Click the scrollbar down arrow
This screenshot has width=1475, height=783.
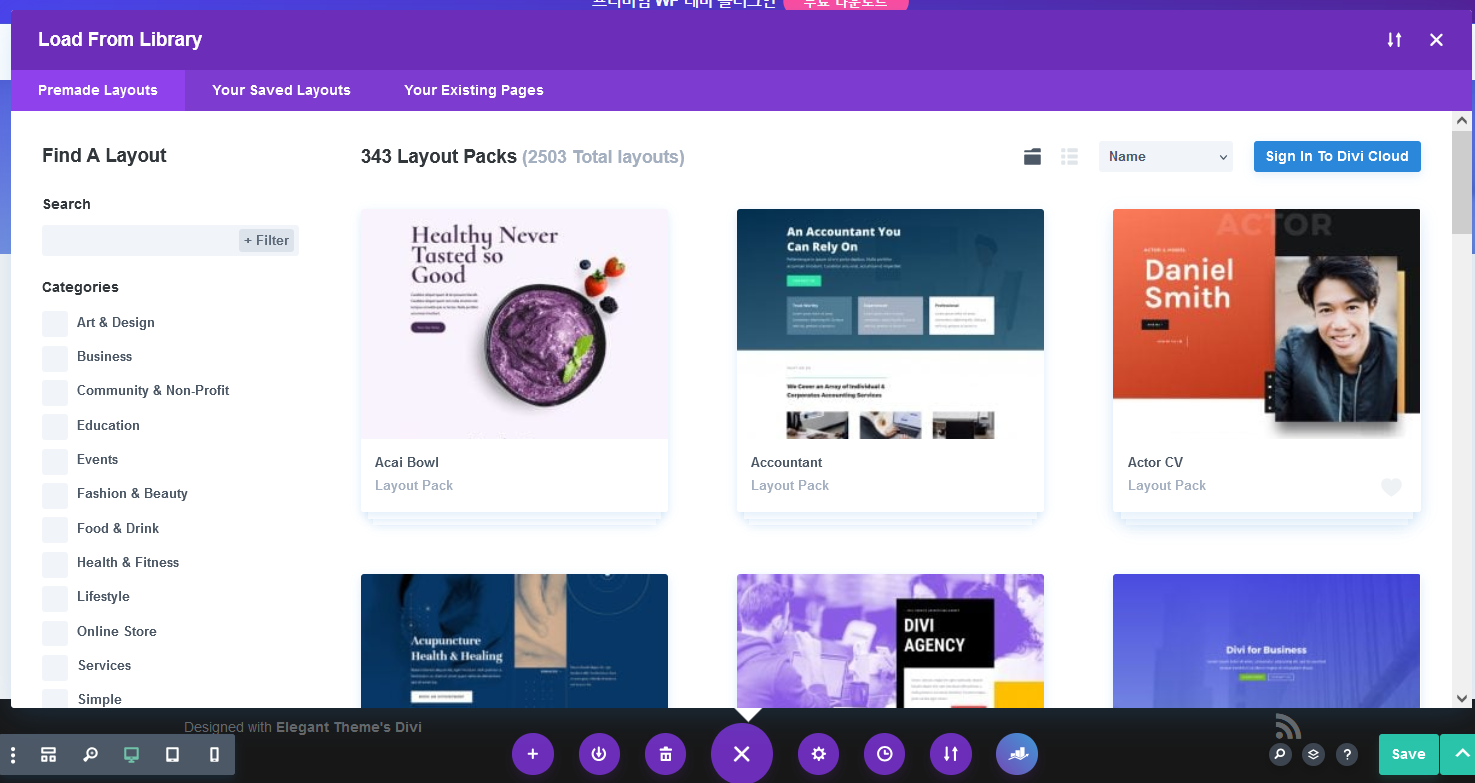click(x=1462, y=699)
